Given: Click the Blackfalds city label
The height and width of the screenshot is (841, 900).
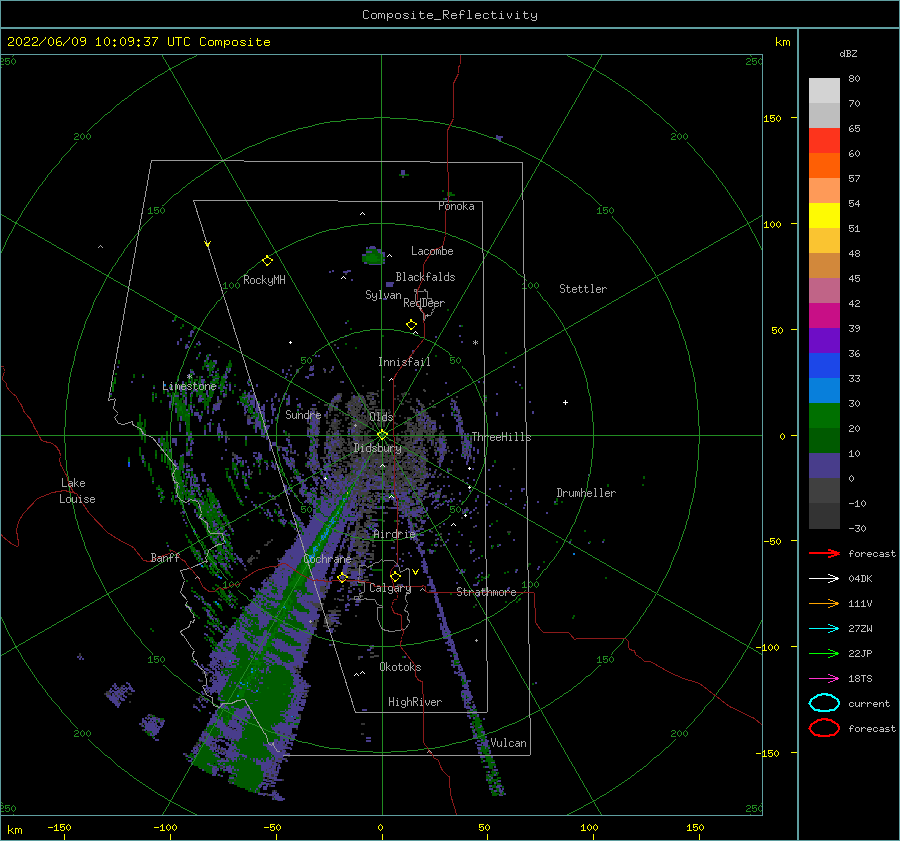Looking at the screenshot, I should click(425, 277).
